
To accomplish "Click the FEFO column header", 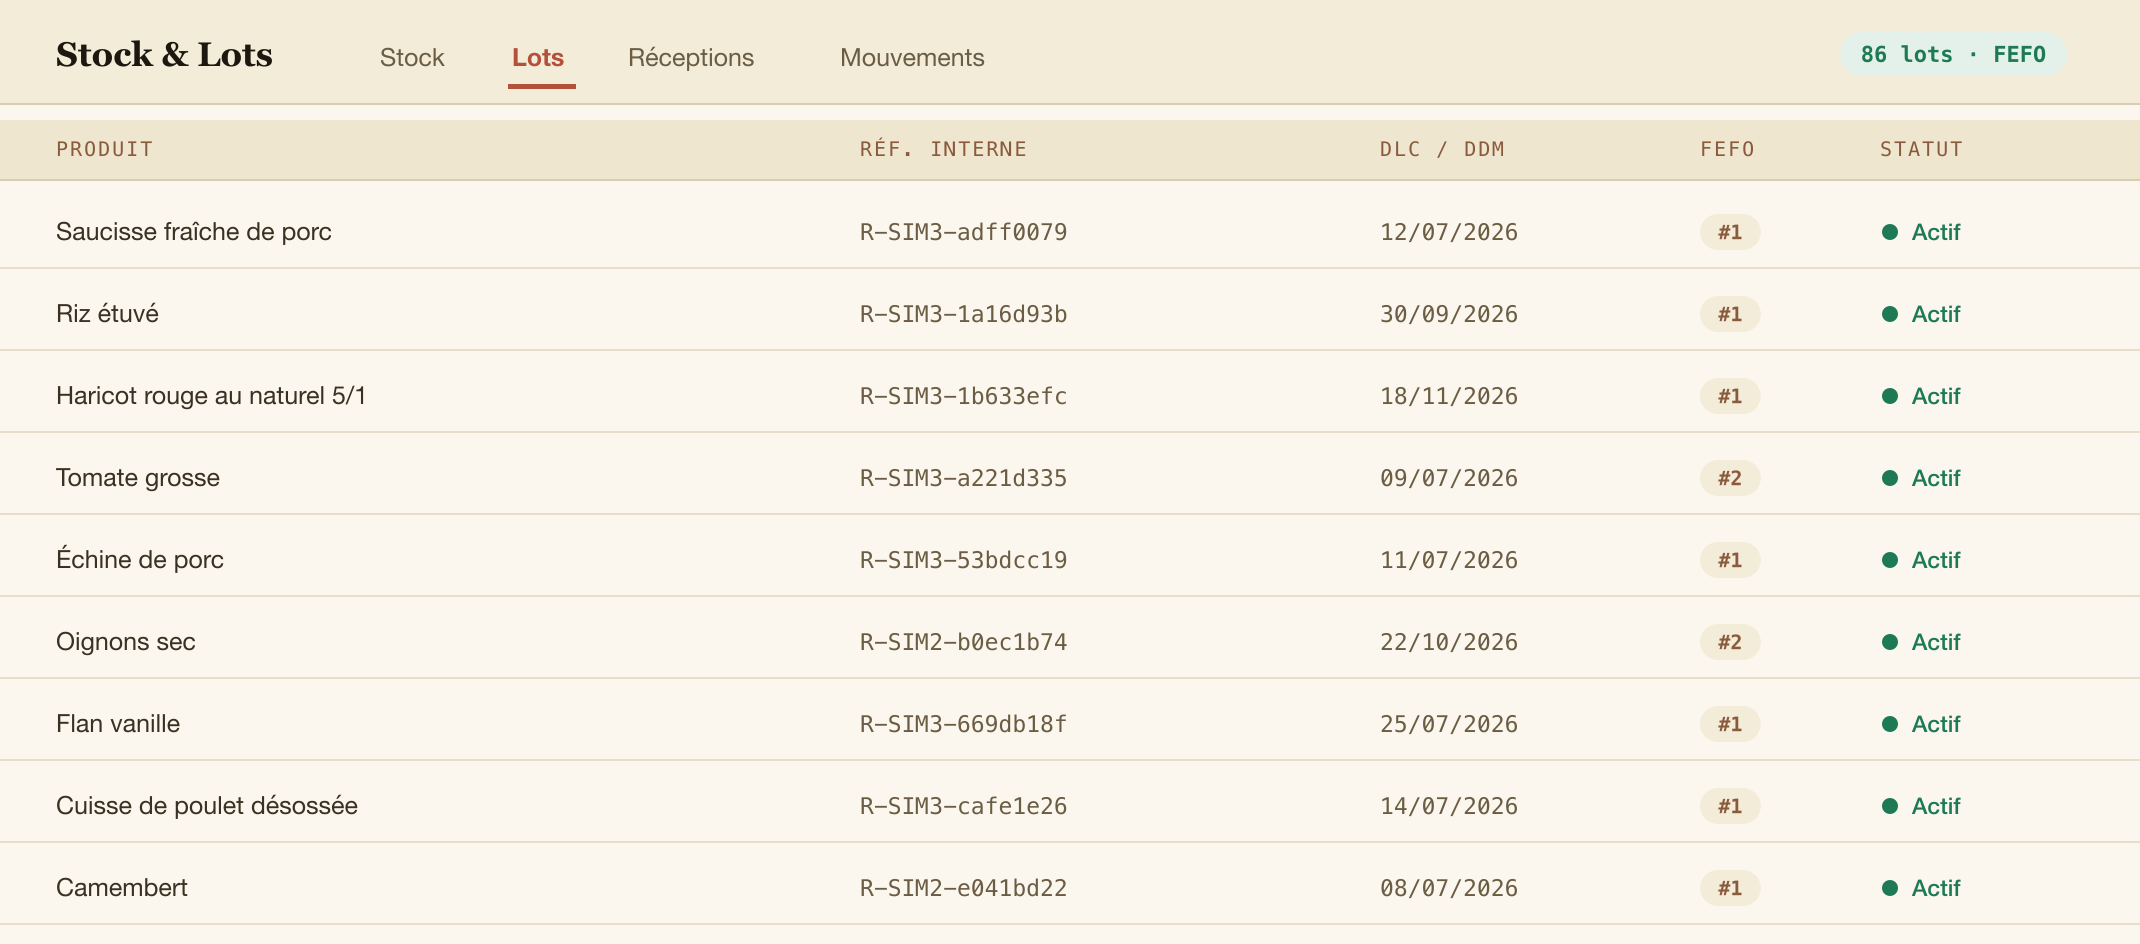I will point(1727,149).
